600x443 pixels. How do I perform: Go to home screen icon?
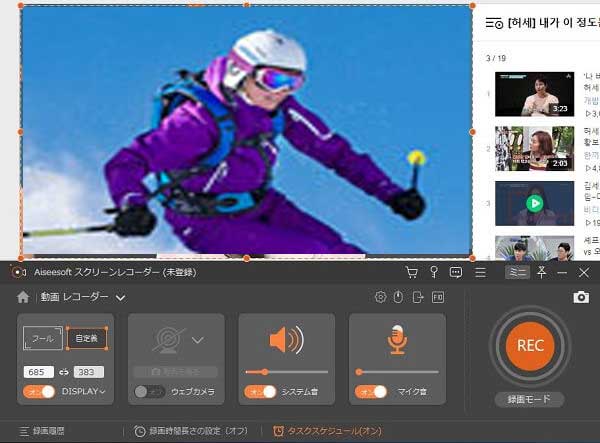pos(23,297)
